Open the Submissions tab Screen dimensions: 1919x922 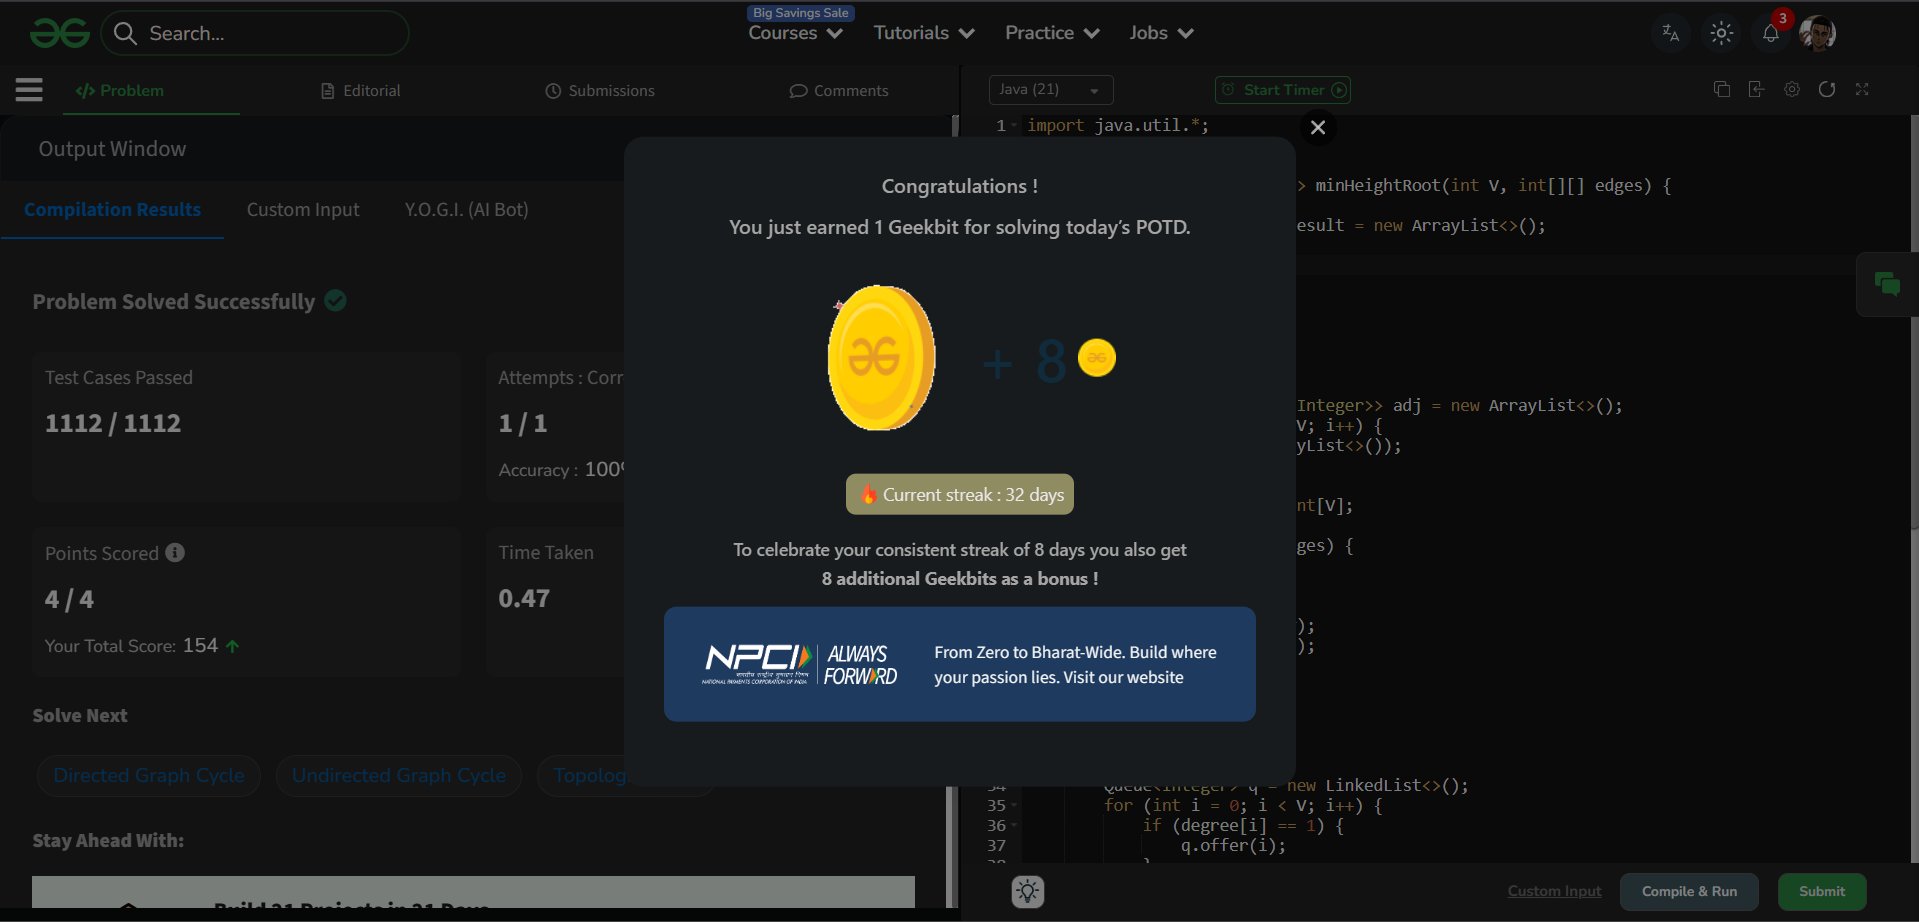coord(600,91)
